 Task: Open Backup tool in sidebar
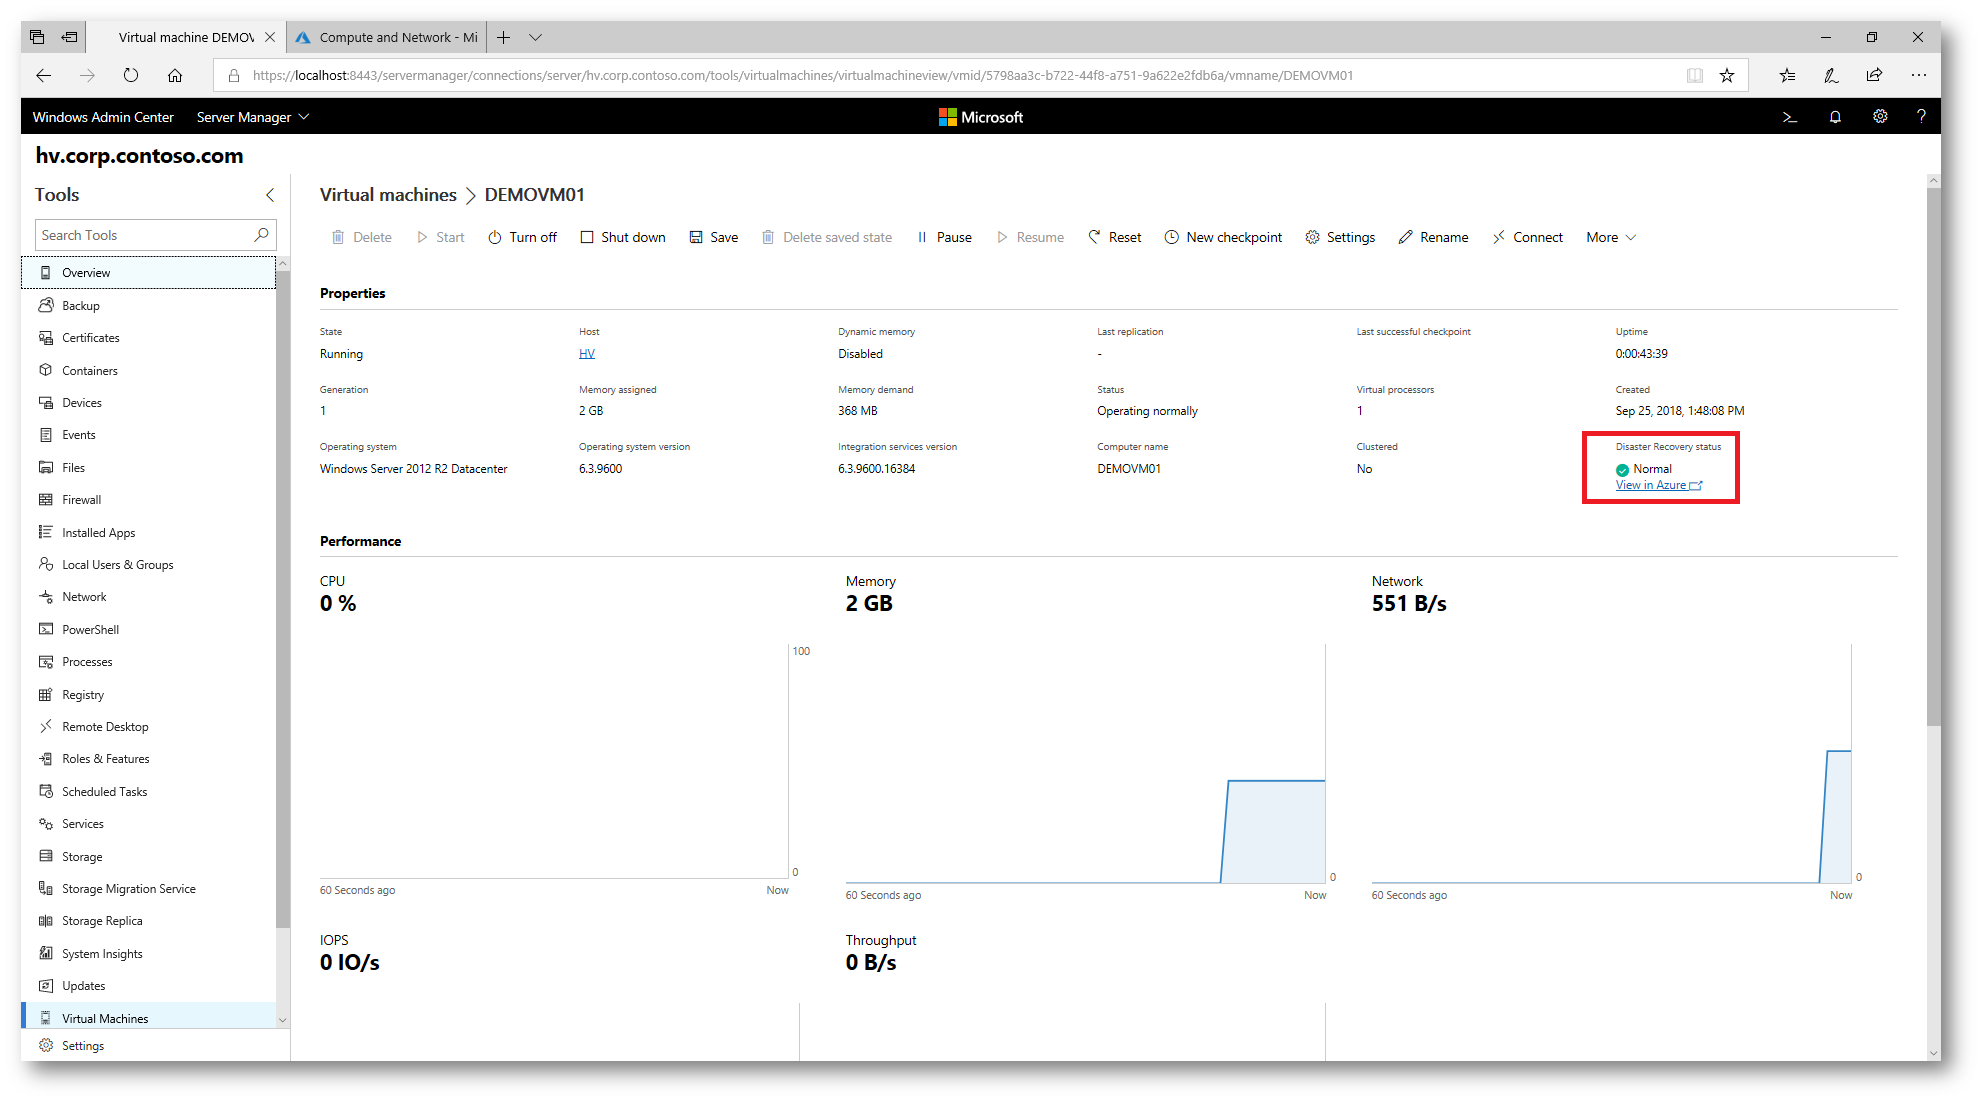pyautogui.click(x=149, y=306)
